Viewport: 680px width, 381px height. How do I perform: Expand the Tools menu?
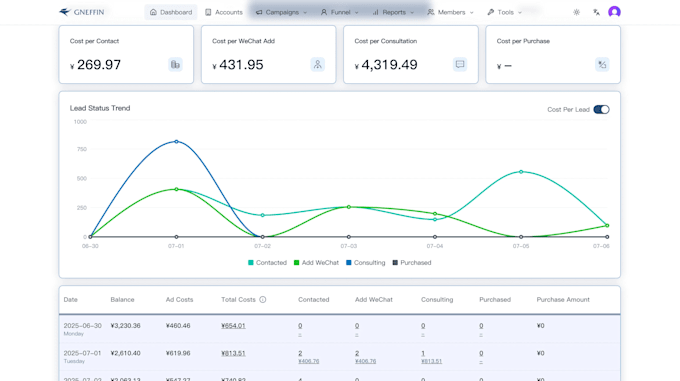[x=504, y=12]
